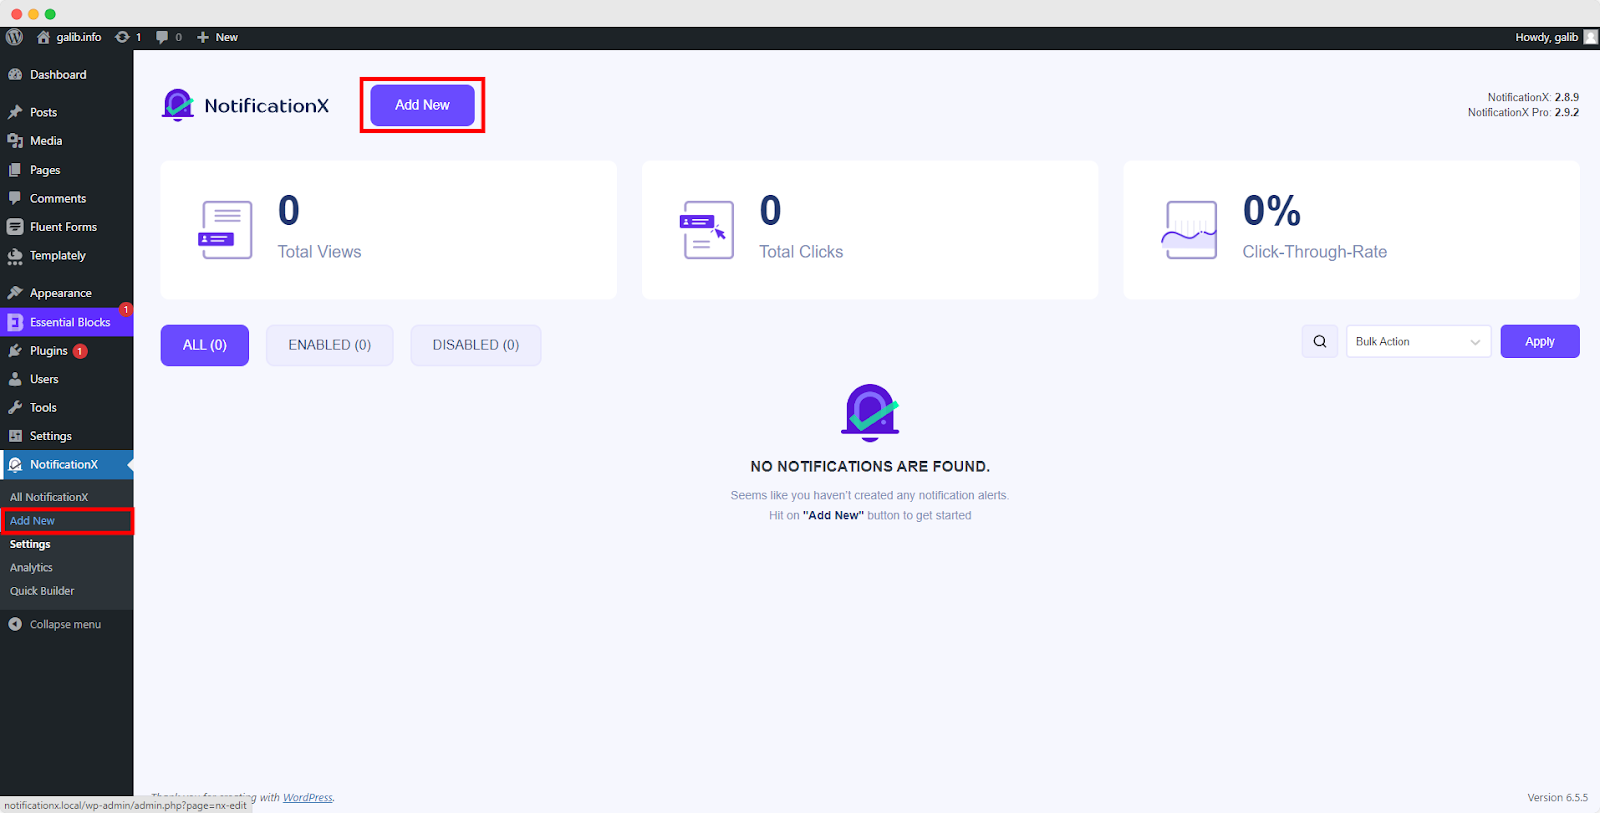Click the Templately cloud icon
Viewport: 1600px width, 813px height.
tap(15, 257)
